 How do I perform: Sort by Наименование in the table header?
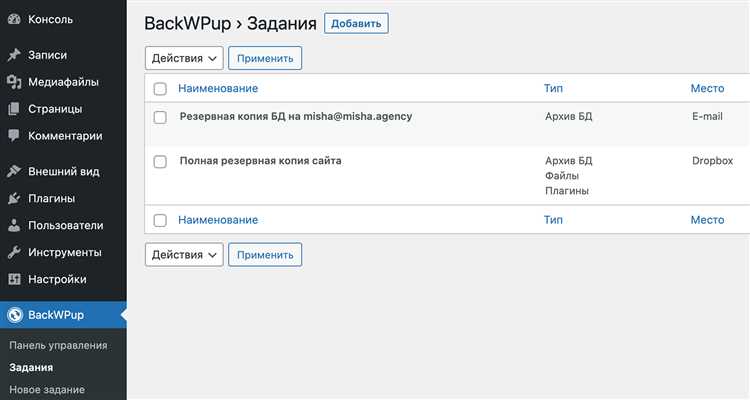(x=218, y=89)
